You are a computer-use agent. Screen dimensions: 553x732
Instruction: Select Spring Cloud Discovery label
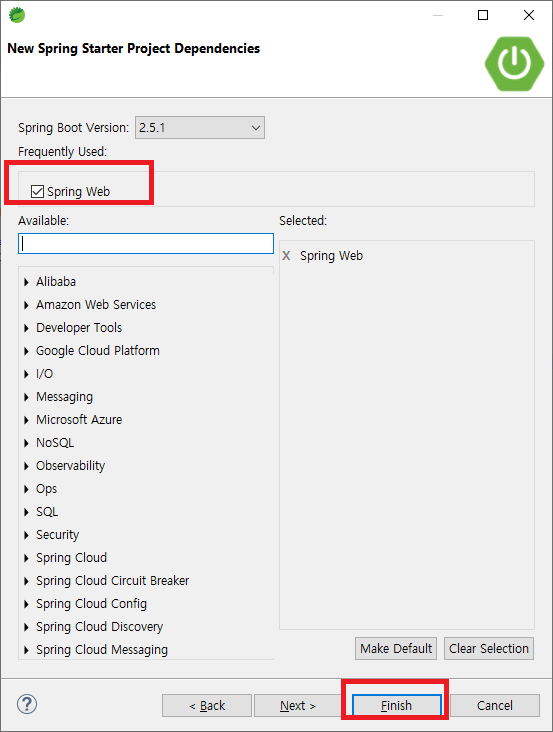[x=99, y=626]
